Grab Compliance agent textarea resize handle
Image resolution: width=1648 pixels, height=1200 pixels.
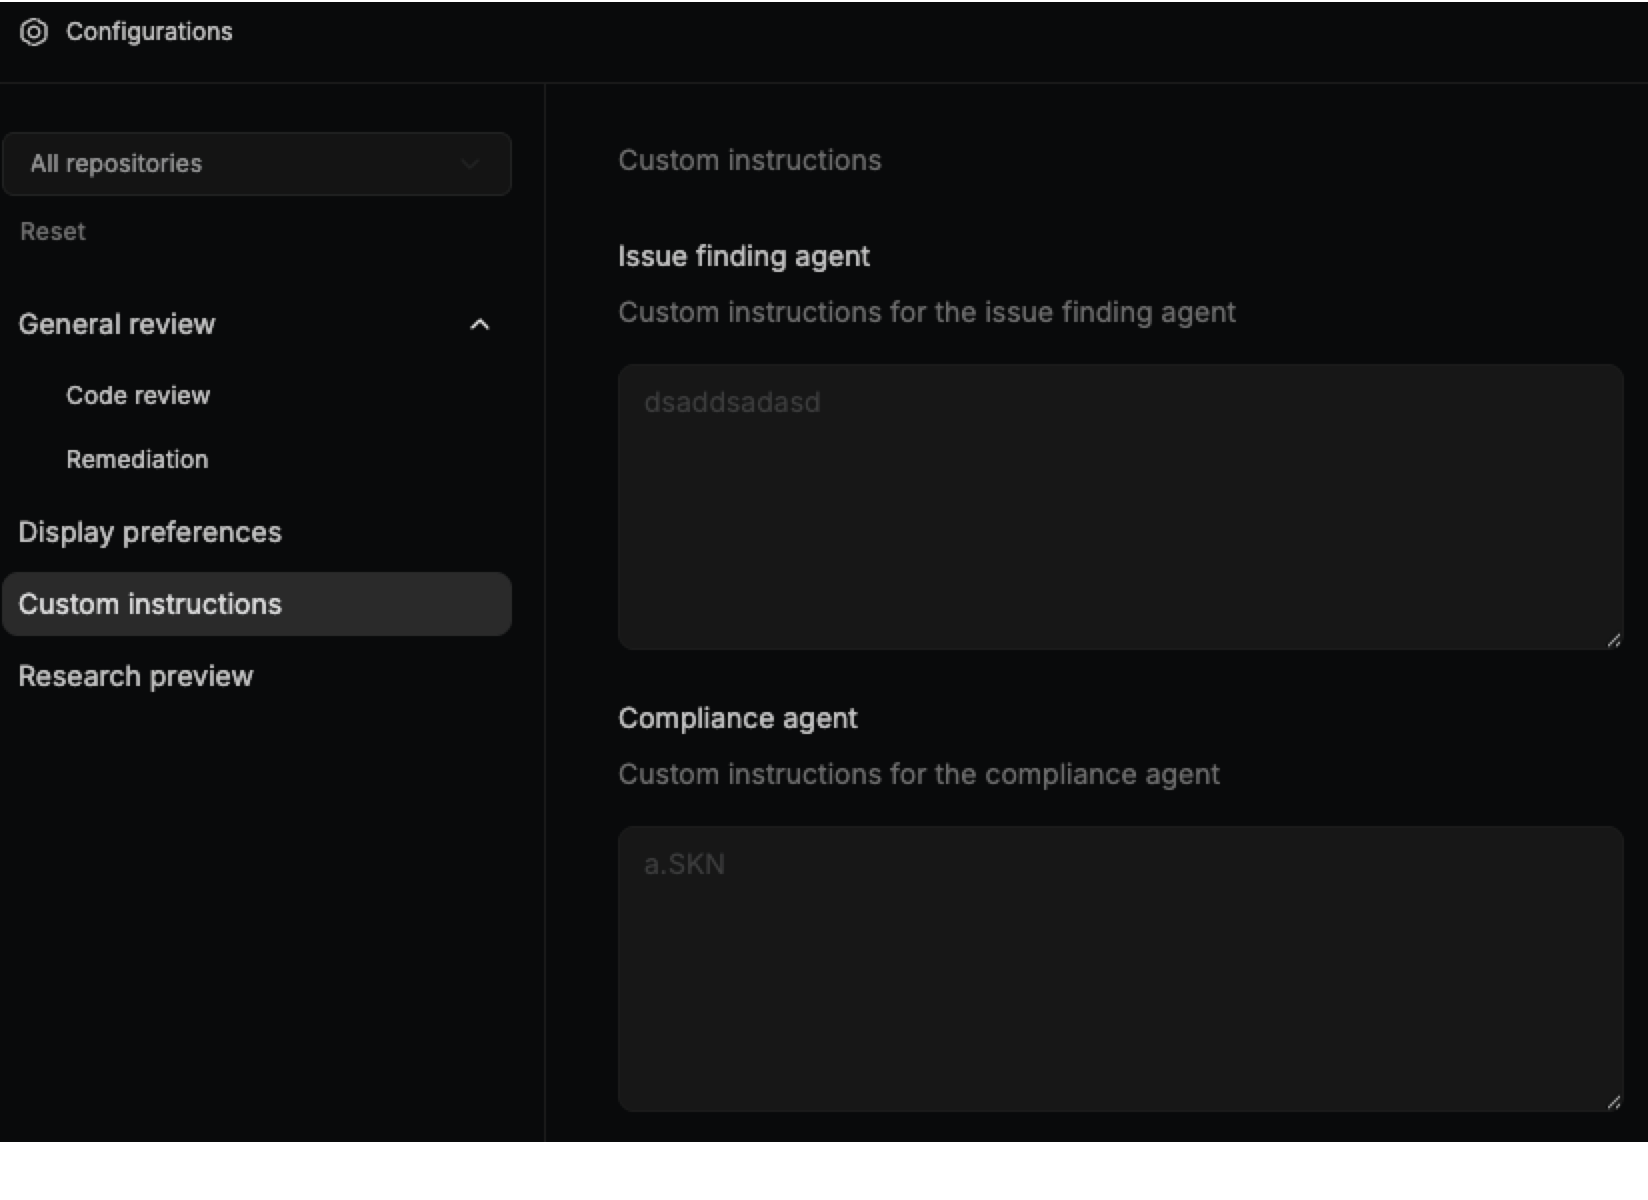click(x=1613, y=1102)
